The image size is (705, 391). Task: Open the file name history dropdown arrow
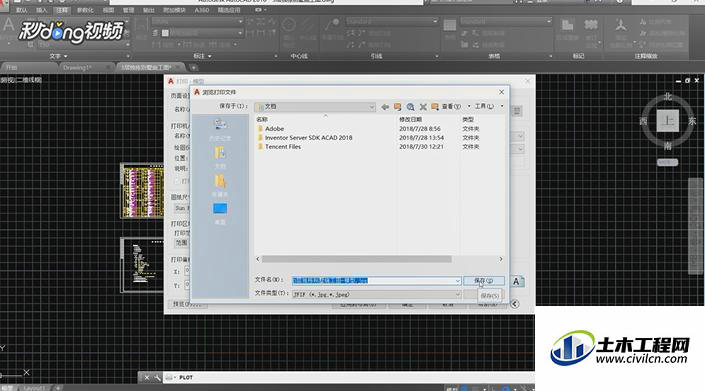(457, 281)
